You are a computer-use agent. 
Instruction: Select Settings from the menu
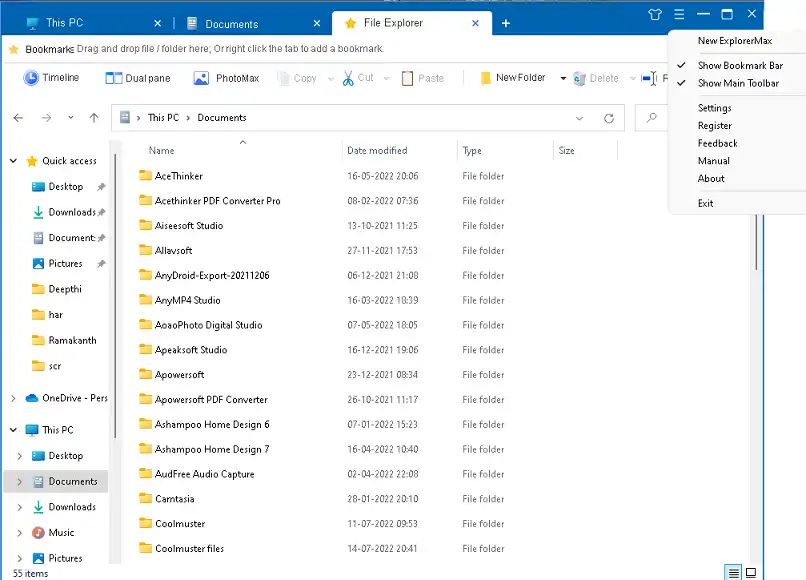(x=714, y=108)
